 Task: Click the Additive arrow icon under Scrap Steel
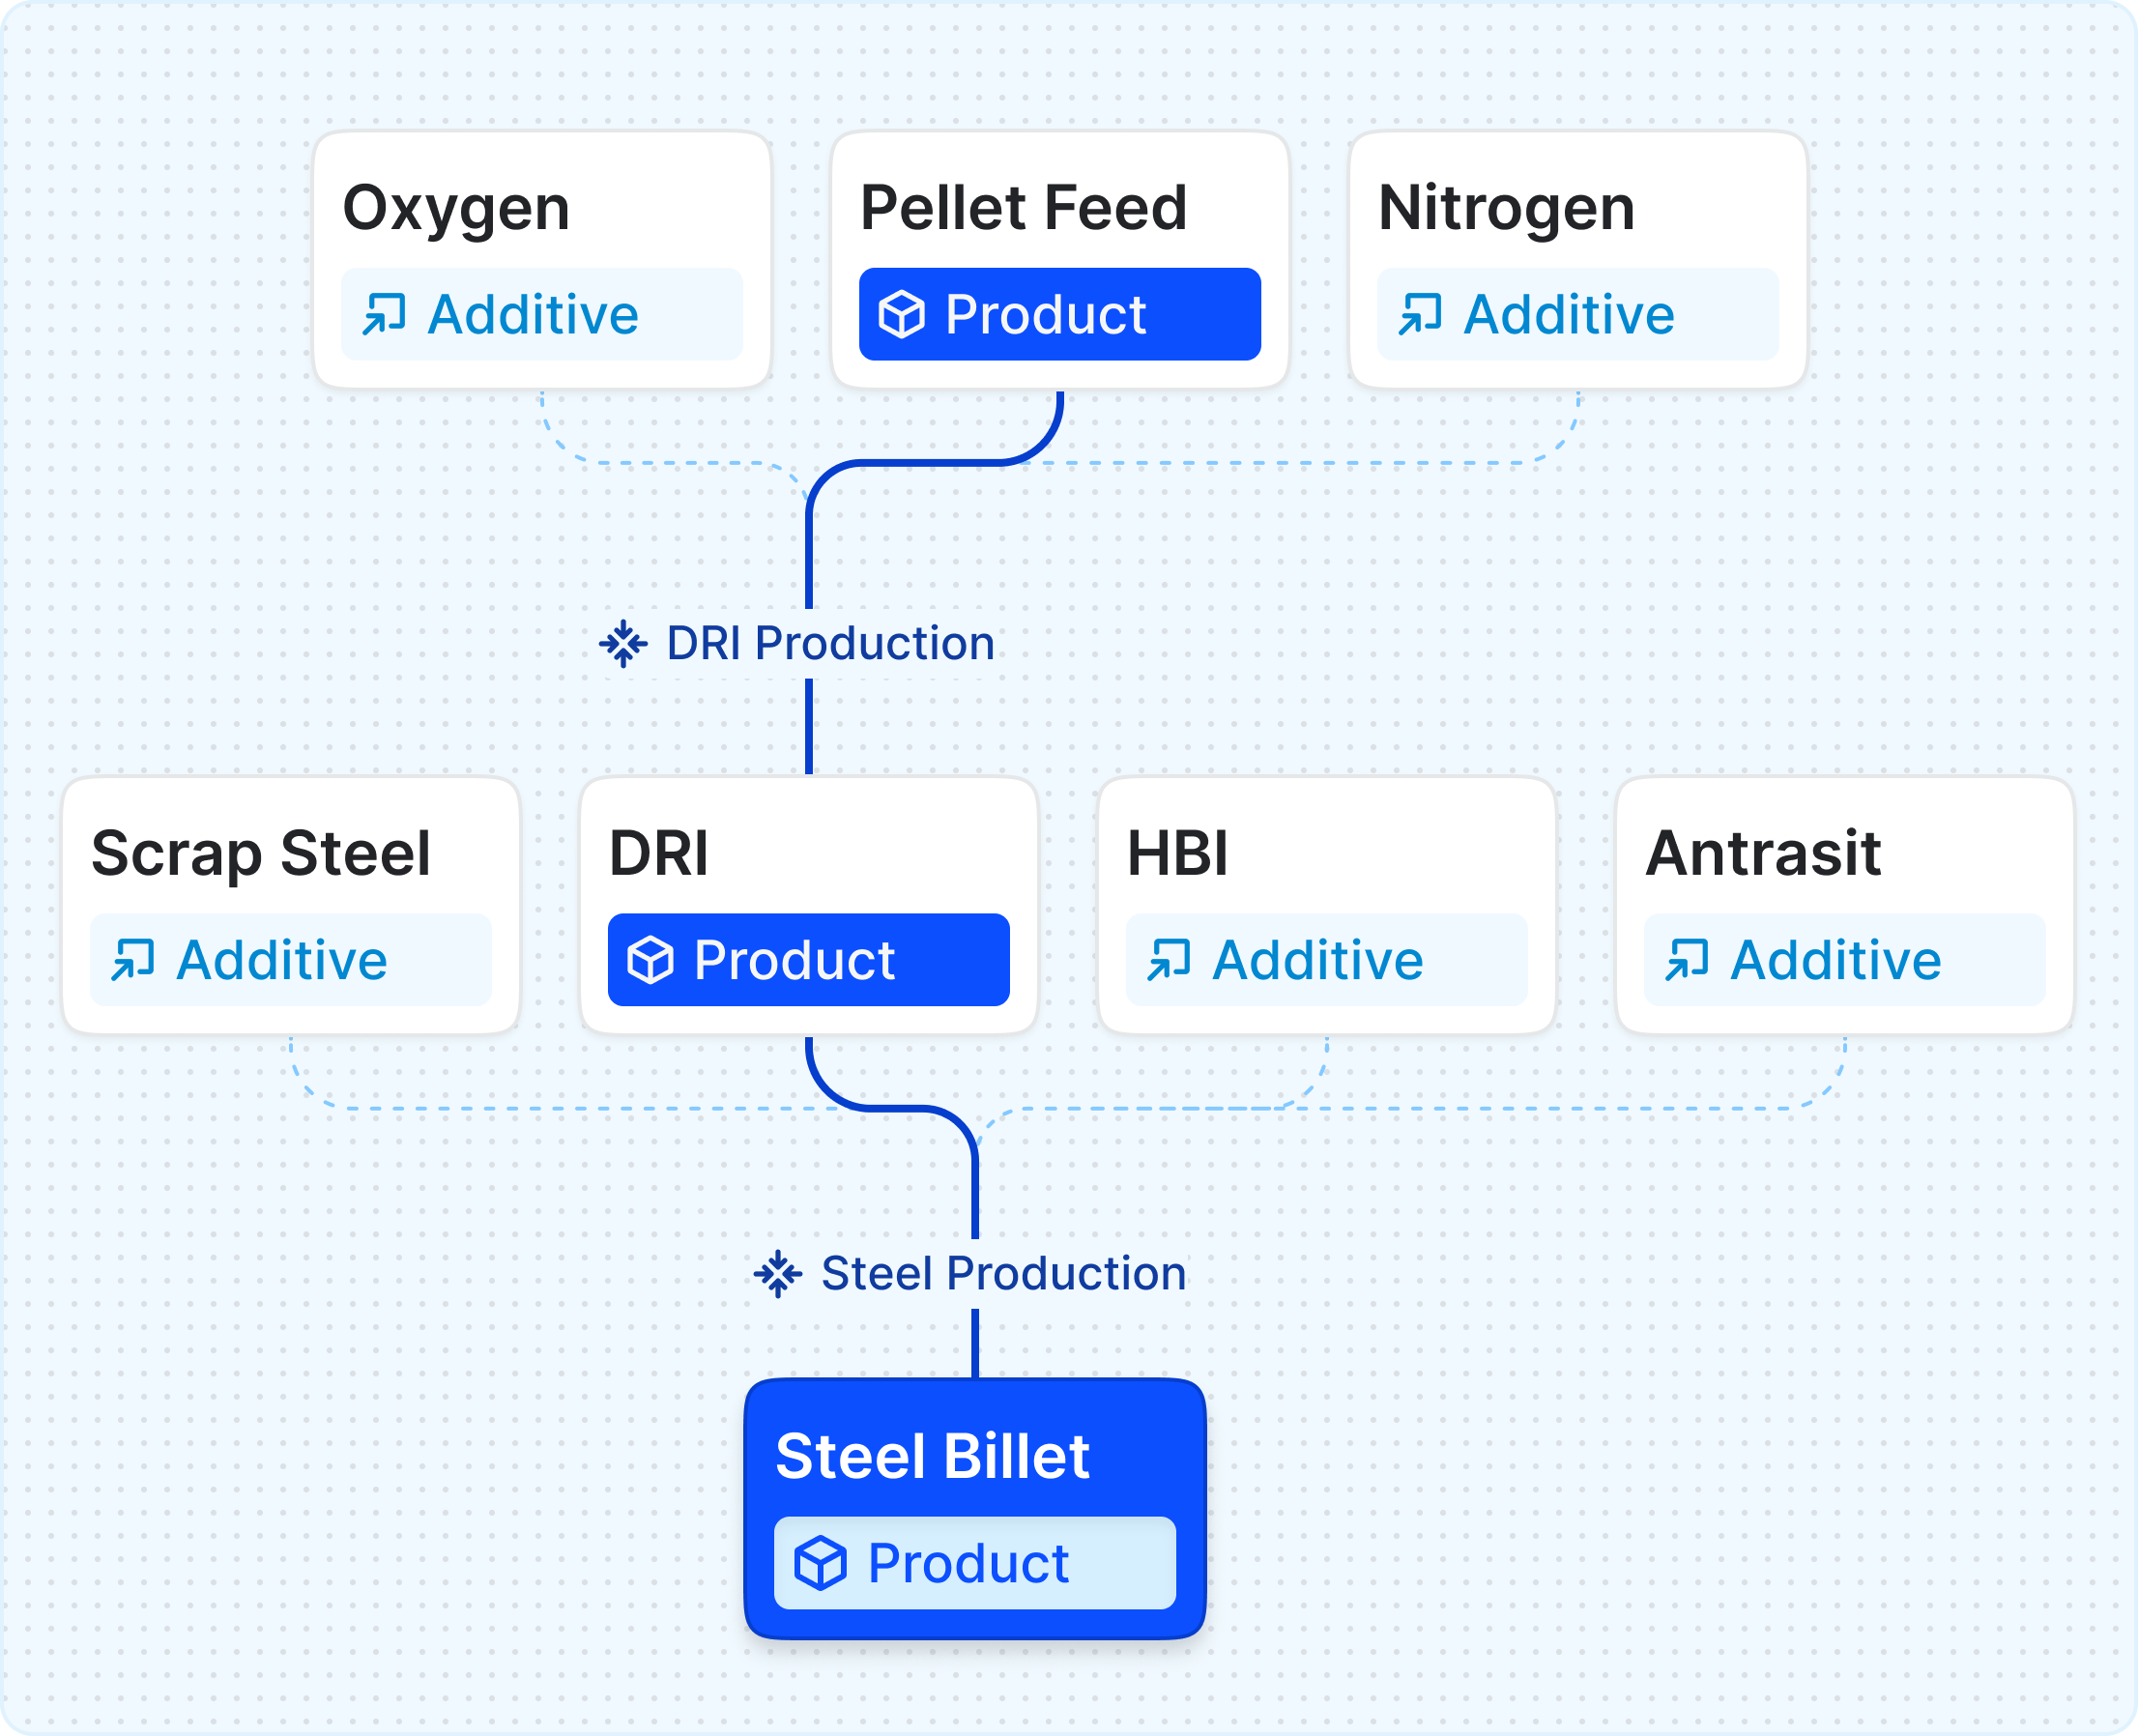pos(133,960)
